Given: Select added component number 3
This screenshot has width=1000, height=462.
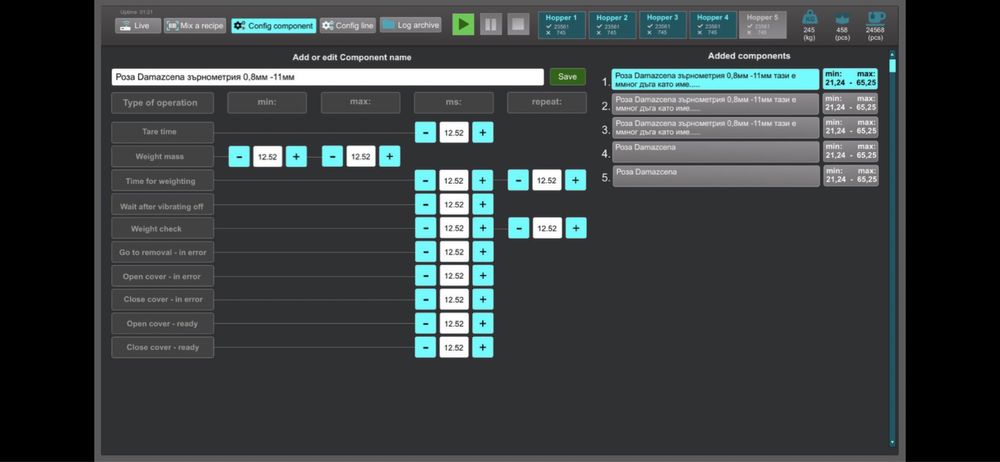Looking at the screenshot, I should click(716, 128).
